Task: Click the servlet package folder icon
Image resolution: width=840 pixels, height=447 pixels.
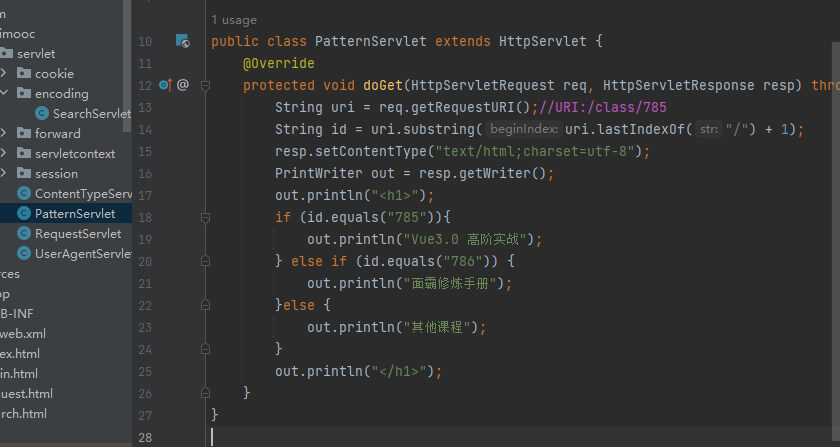Action: (x=8, y=53)
